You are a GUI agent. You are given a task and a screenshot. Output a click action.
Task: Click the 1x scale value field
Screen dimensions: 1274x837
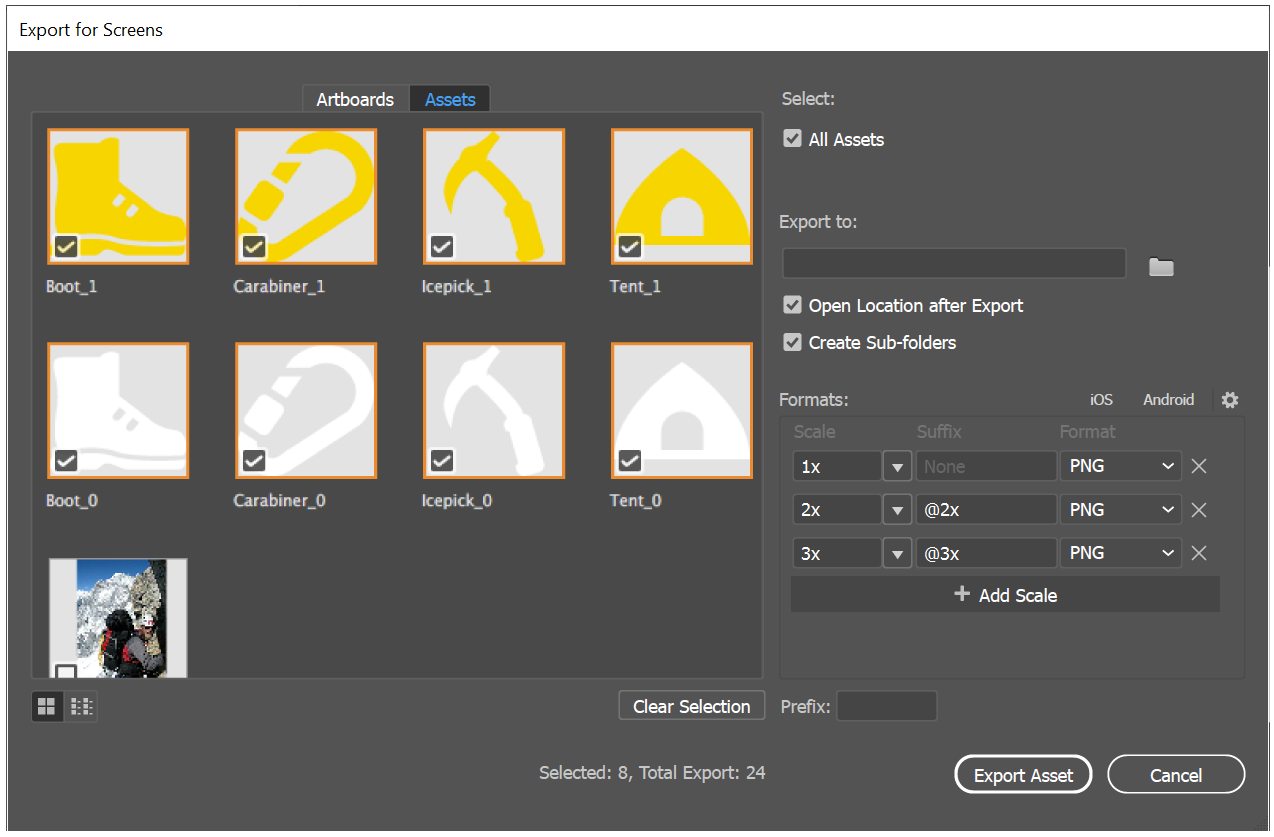pos(837,466)
